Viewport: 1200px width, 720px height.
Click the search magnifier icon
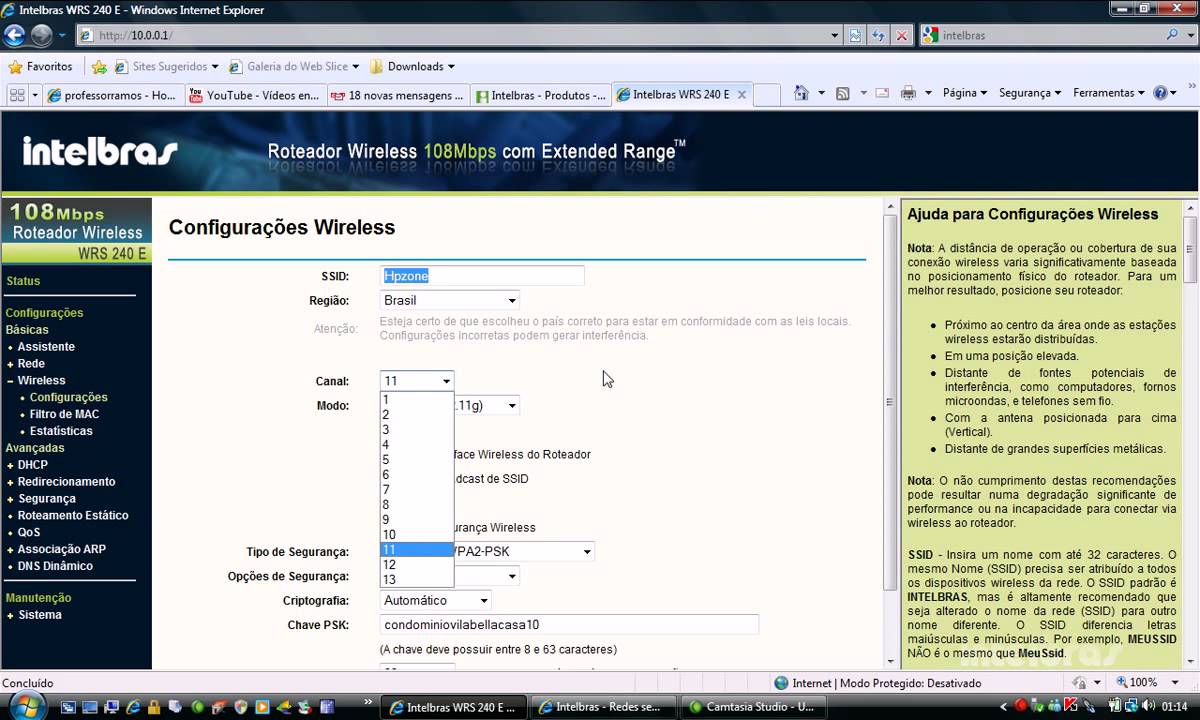coord(1172,35)
